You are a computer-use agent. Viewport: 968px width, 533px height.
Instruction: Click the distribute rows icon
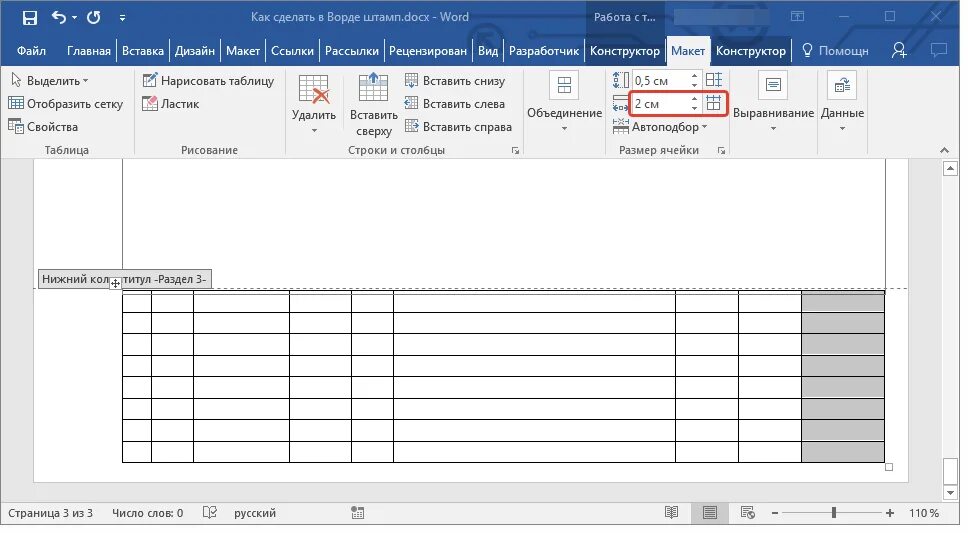click(714, 80)
